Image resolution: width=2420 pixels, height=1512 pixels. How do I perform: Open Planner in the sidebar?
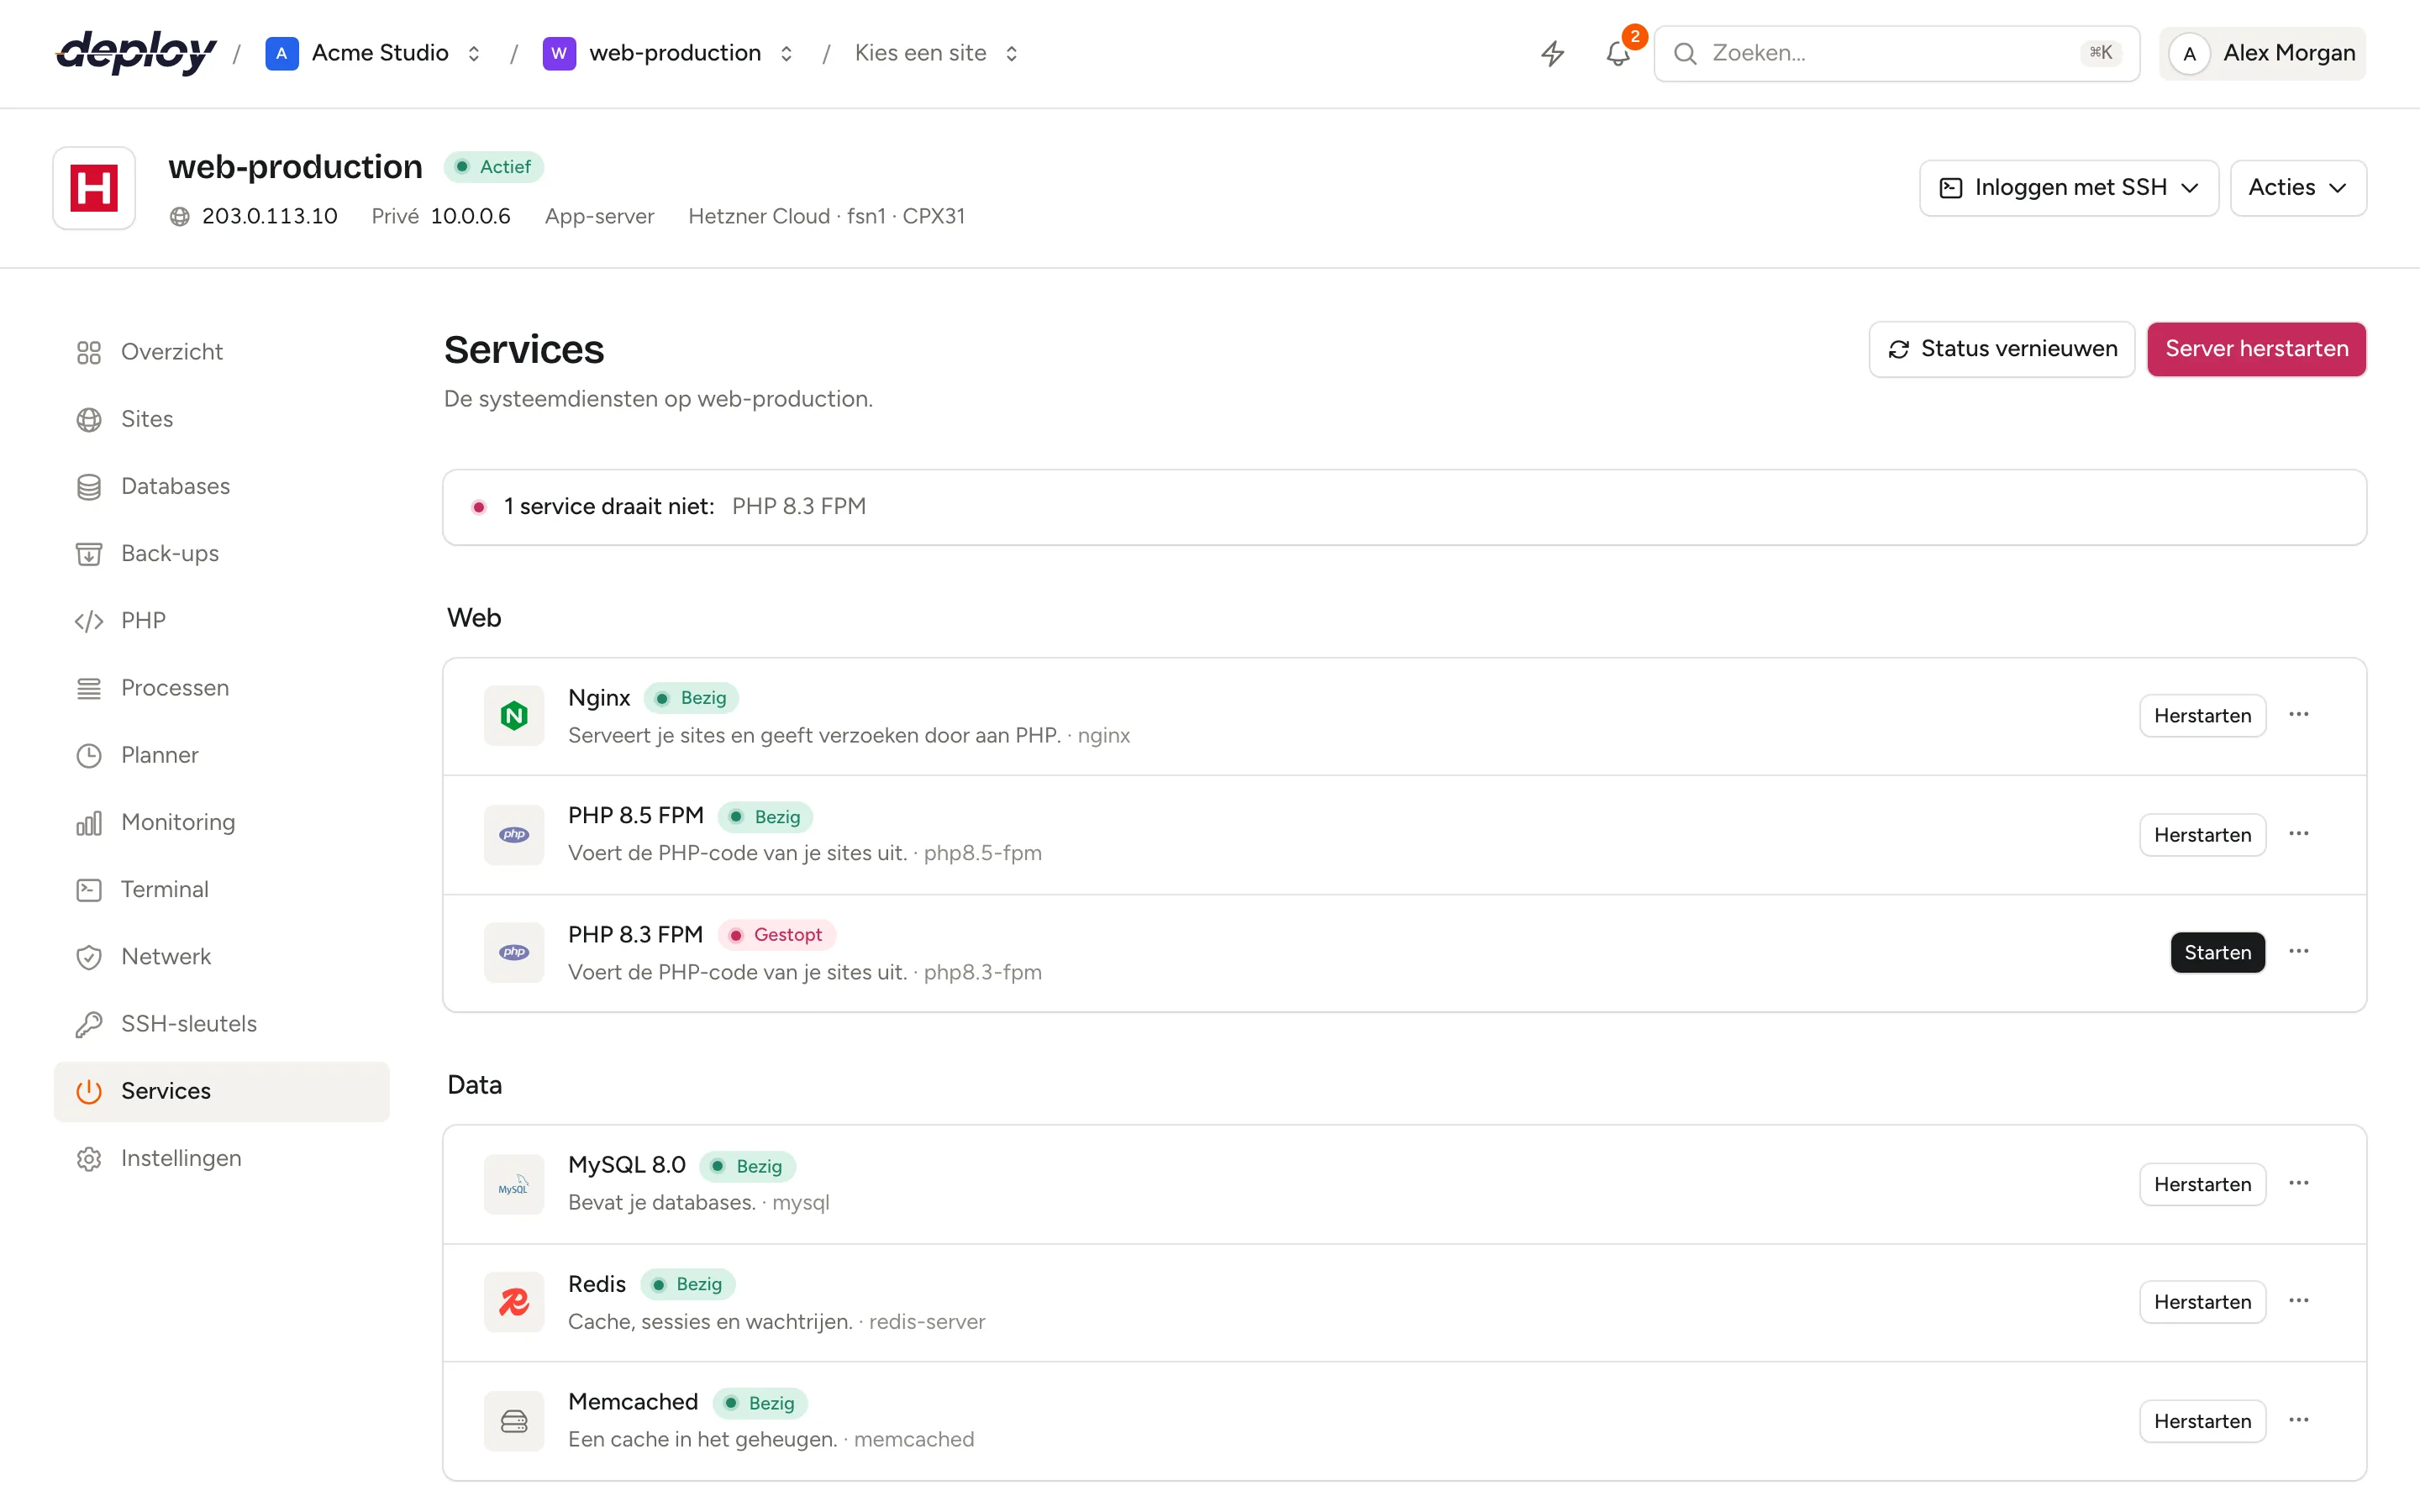222,756
